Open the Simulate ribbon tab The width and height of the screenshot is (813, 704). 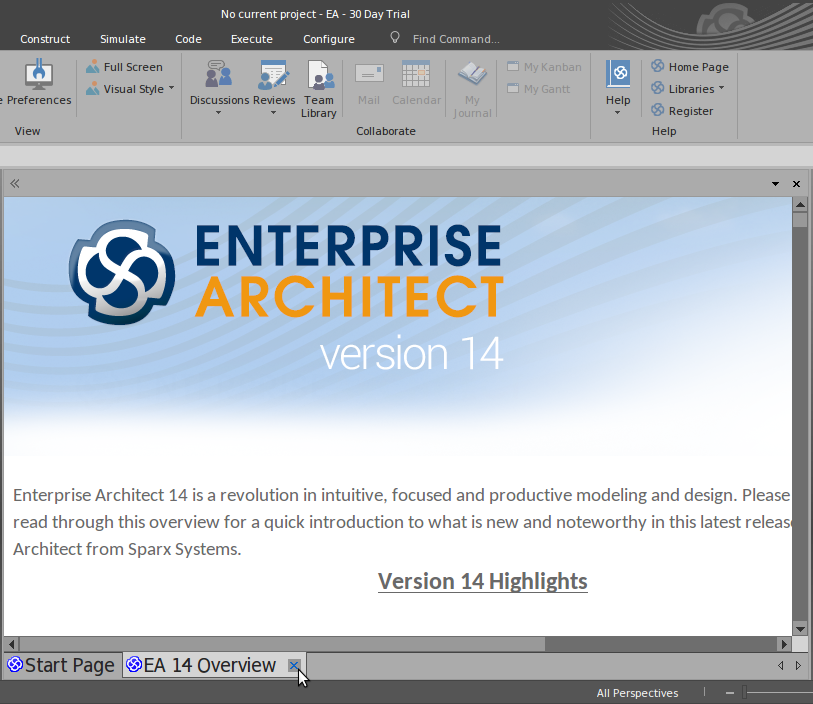click(x=123, y=39)
